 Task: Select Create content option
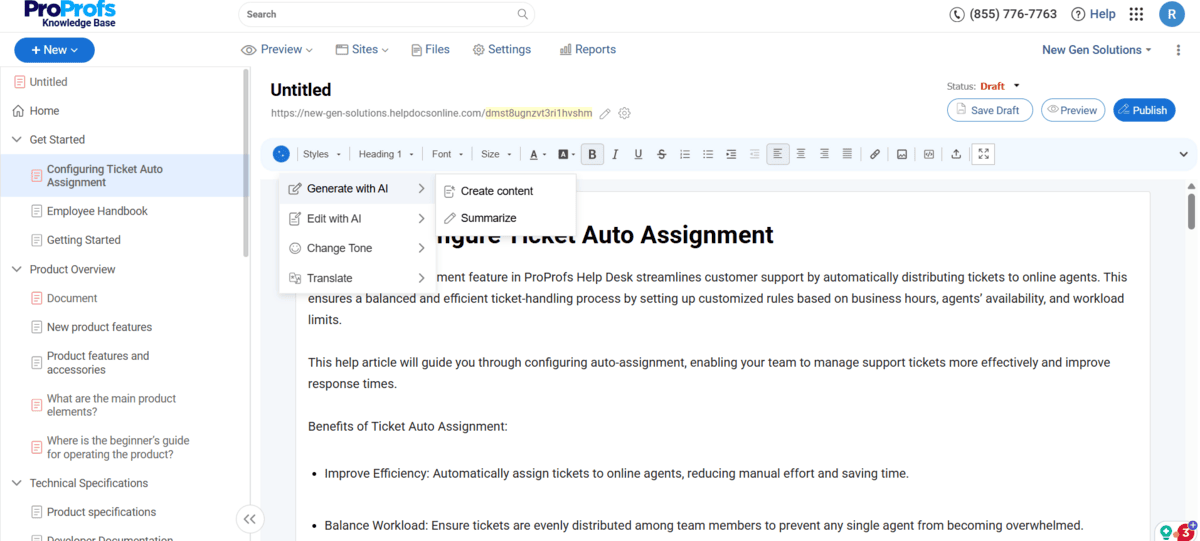pos(488,191)
